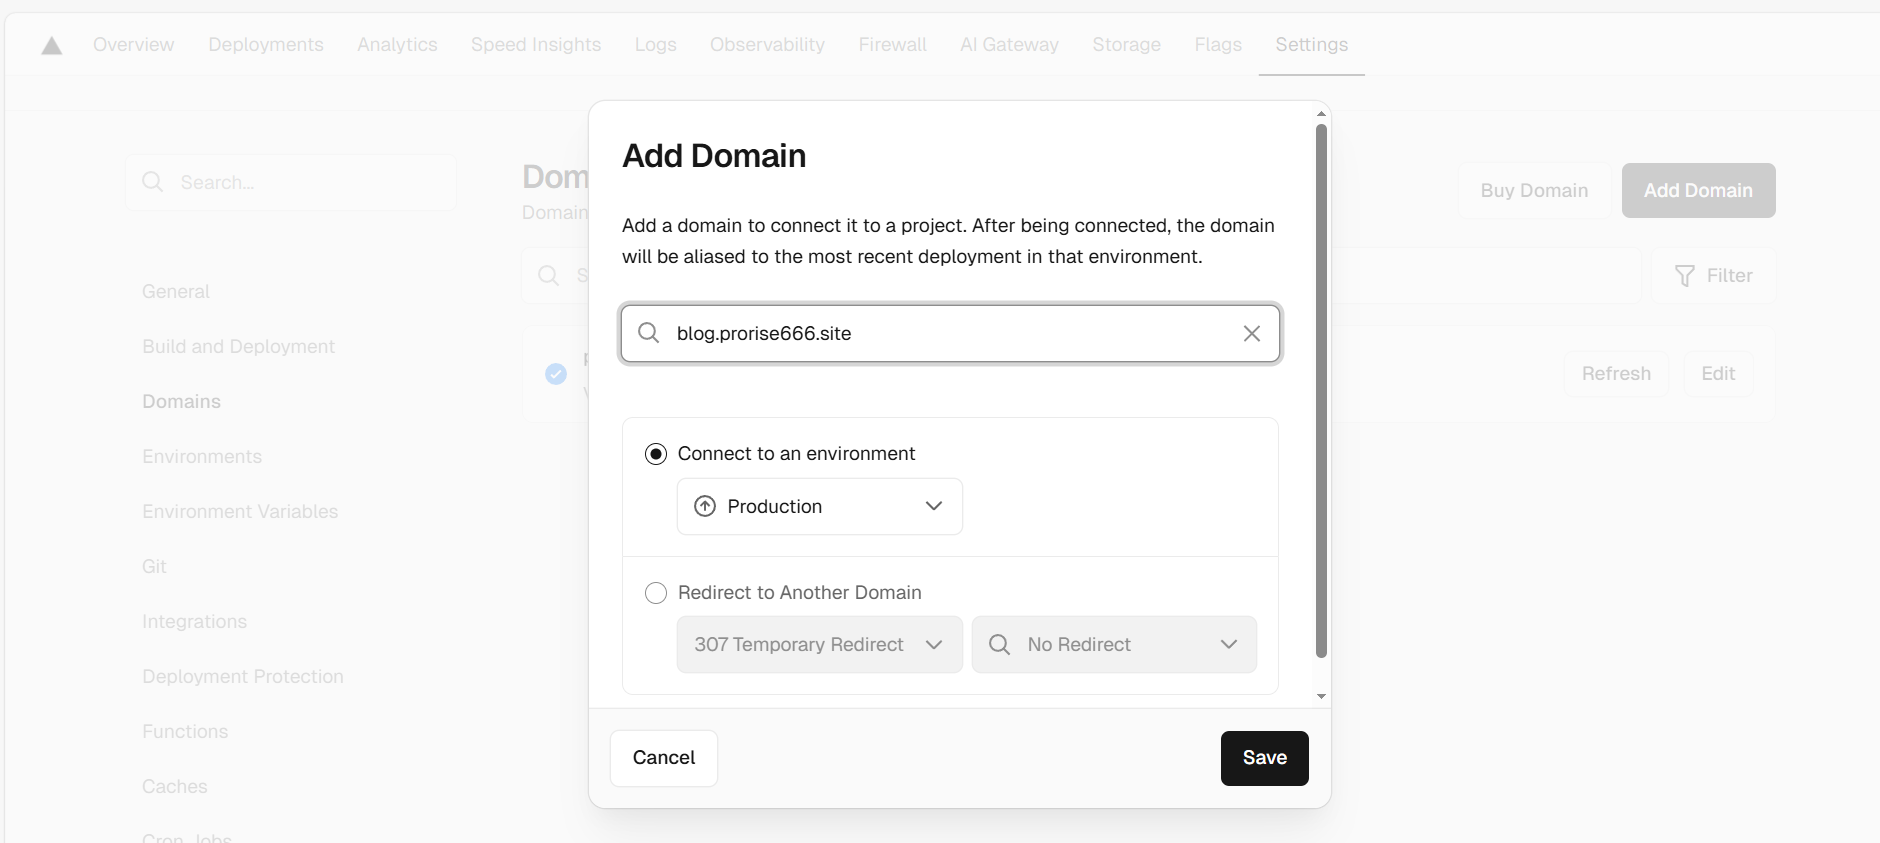Viewport: 1880px width, 843px height.
Task: Select Redirect to Another Domain radio
Action: 656,593
